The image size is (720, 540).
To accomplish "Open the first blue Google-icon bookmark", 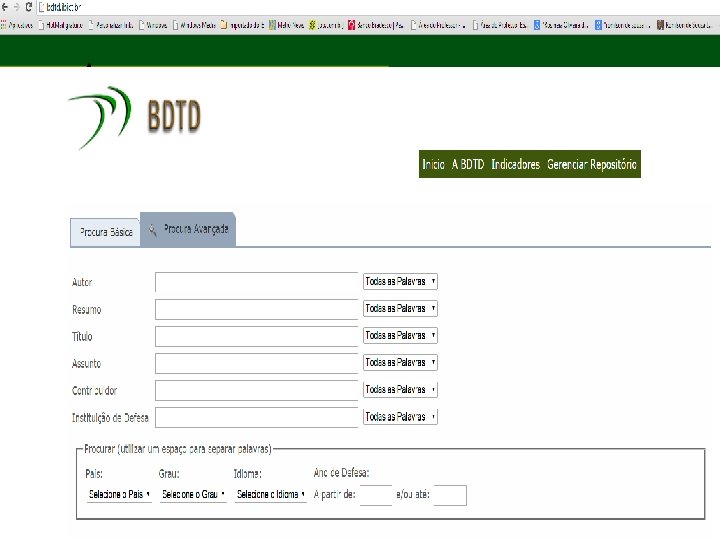I will (x=561, y=25).
